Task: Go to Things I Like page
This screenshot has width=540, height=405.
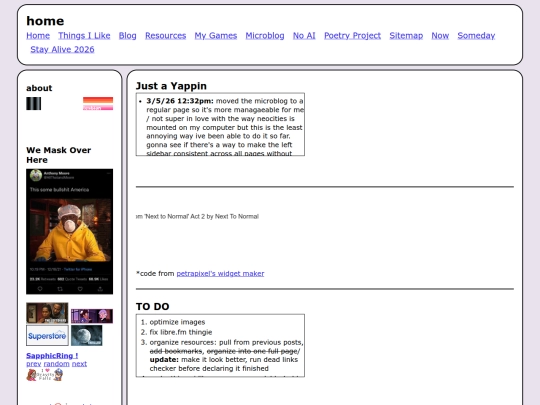Action: coord(84,35)
